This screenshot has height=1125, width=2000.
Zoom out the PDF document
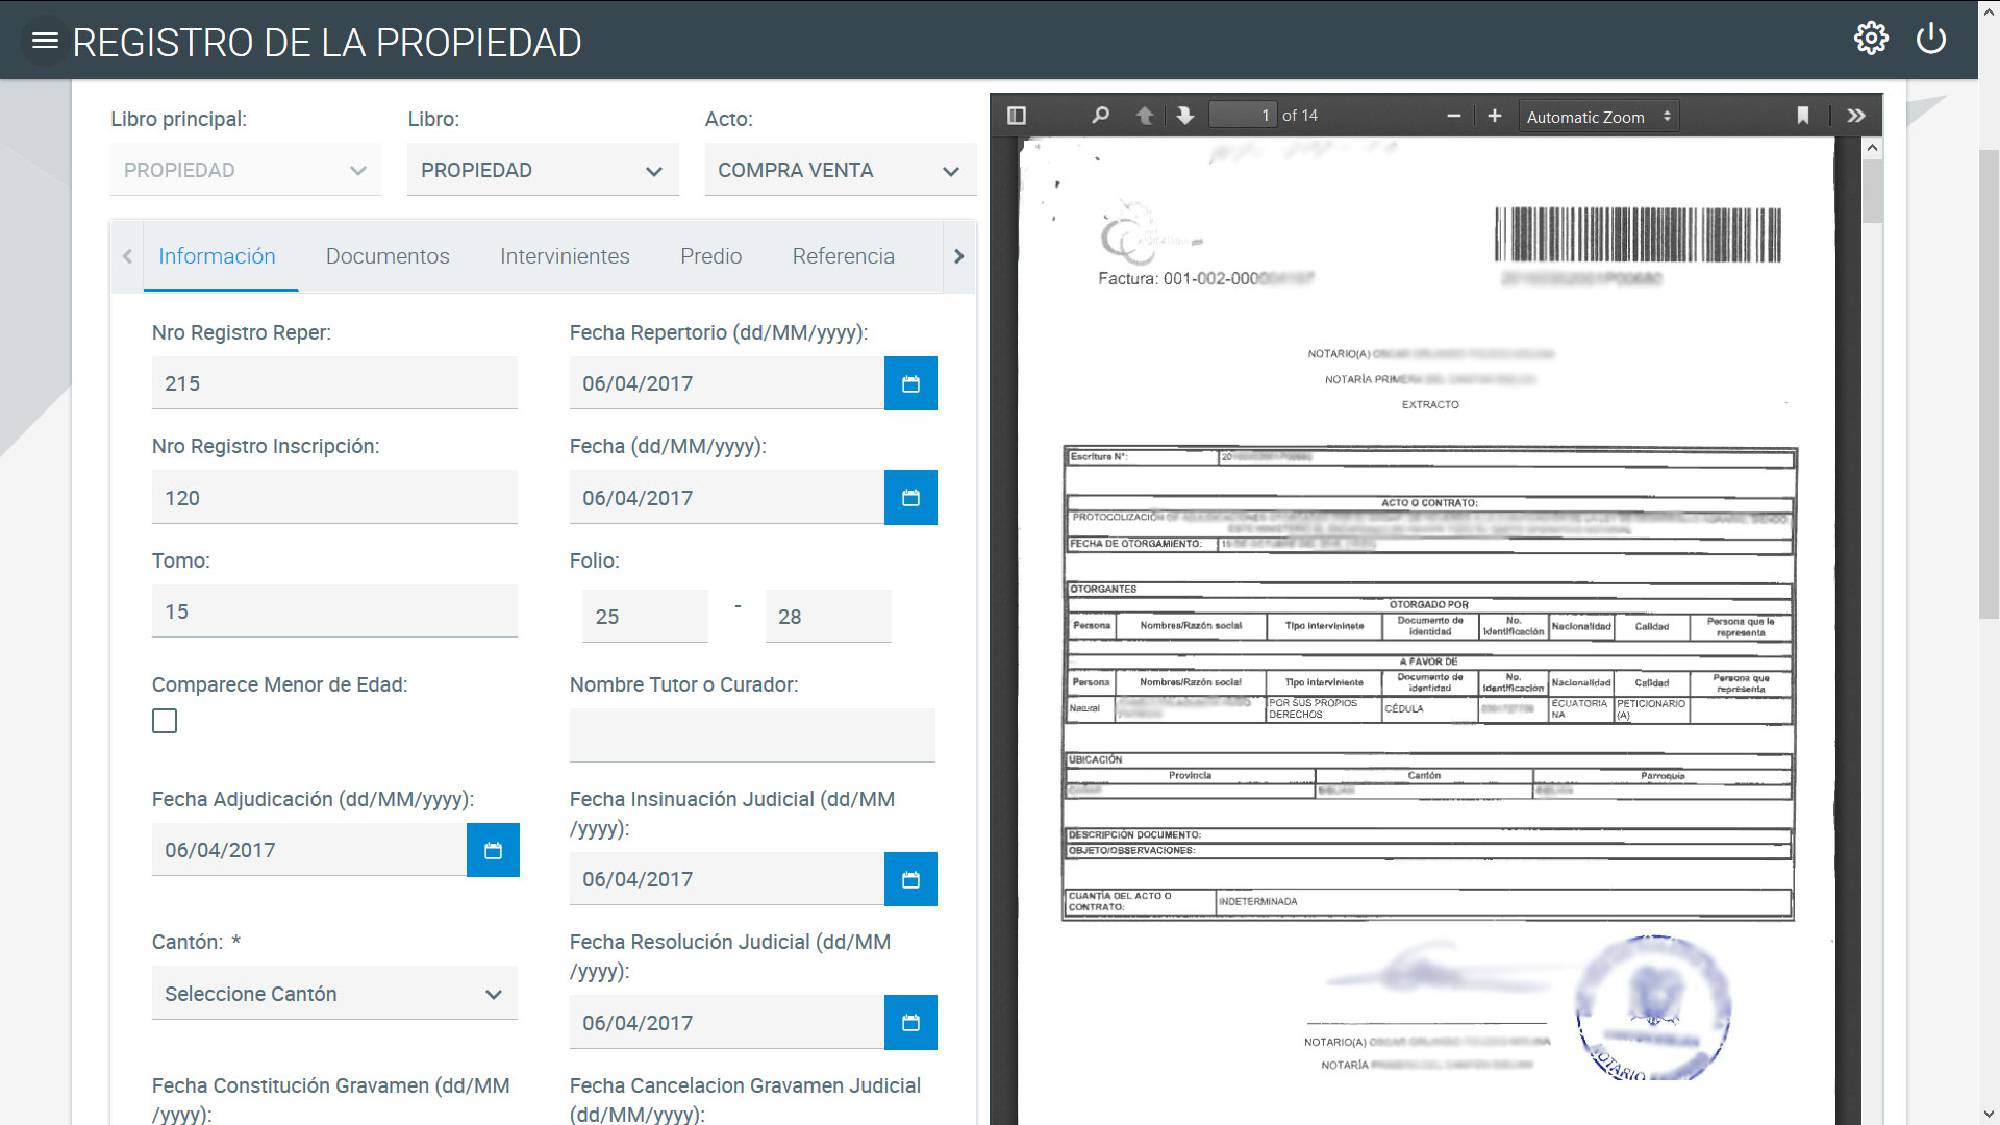pos(1454,116)
